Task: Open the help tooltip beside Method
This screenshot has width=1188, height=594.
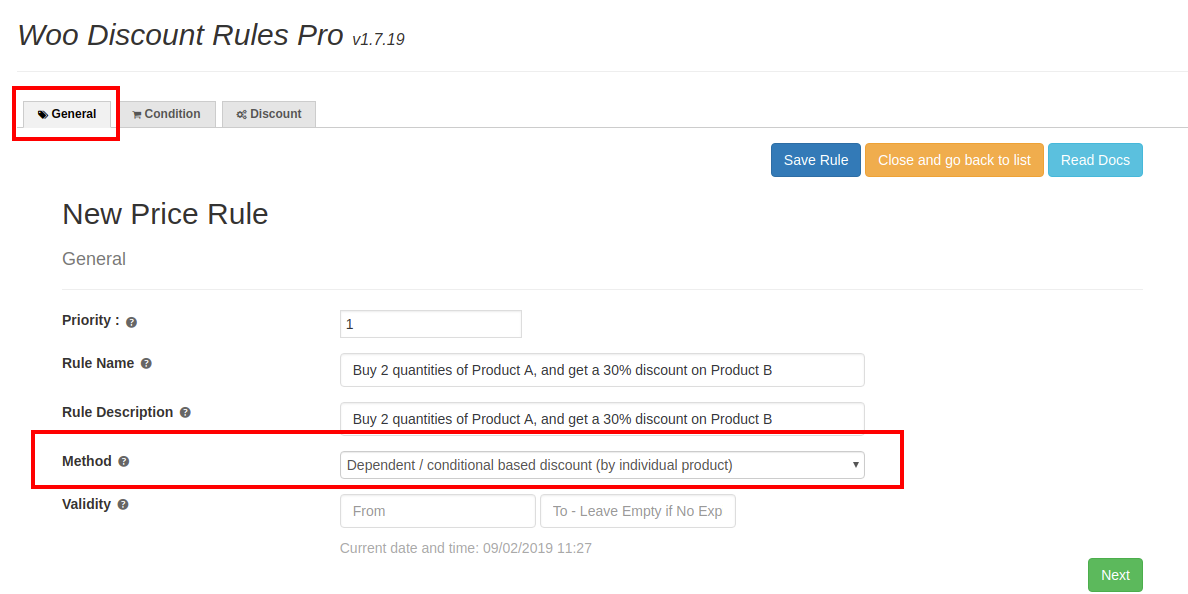Action: coord(122,461)
